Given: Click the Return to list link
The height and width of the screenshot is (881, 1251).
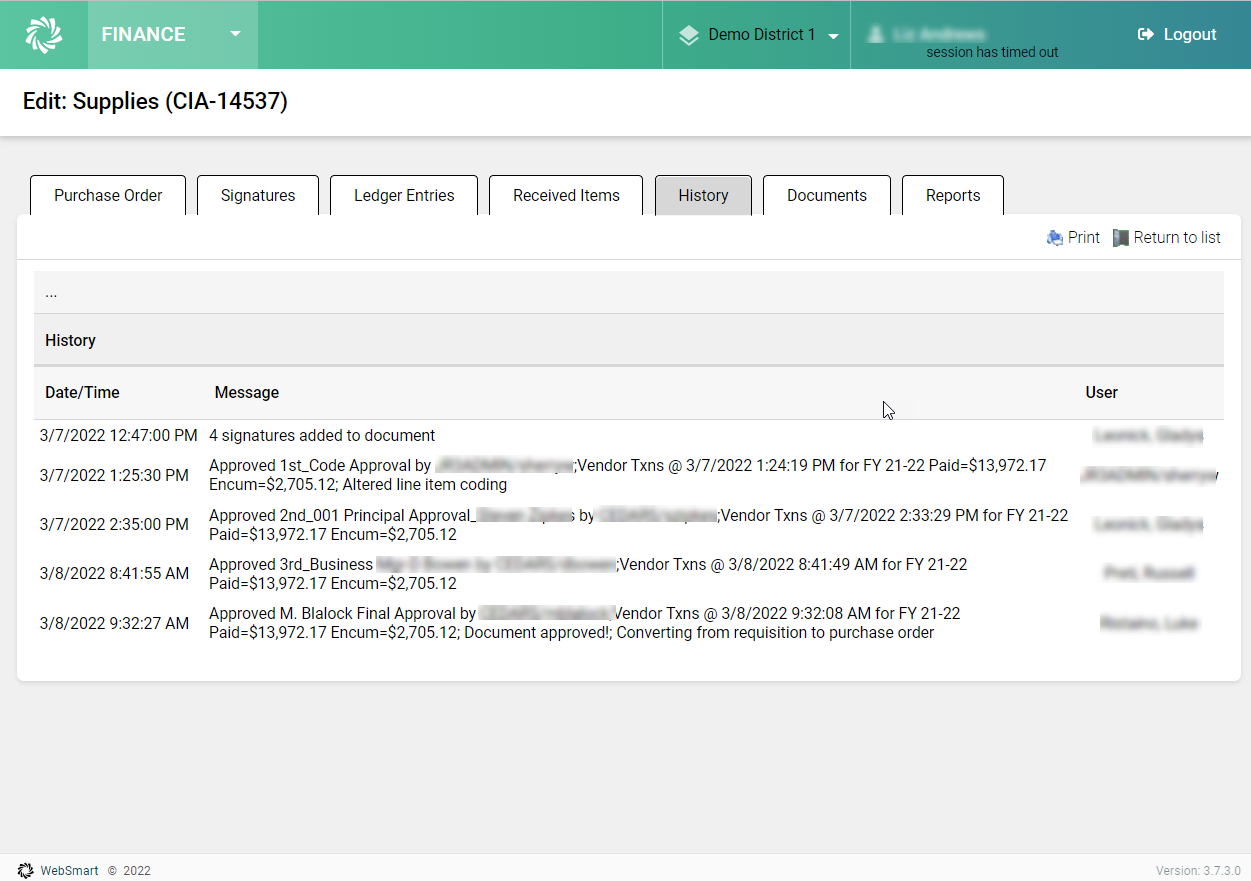Looking at the screenshot, I should coord(1177,237).
